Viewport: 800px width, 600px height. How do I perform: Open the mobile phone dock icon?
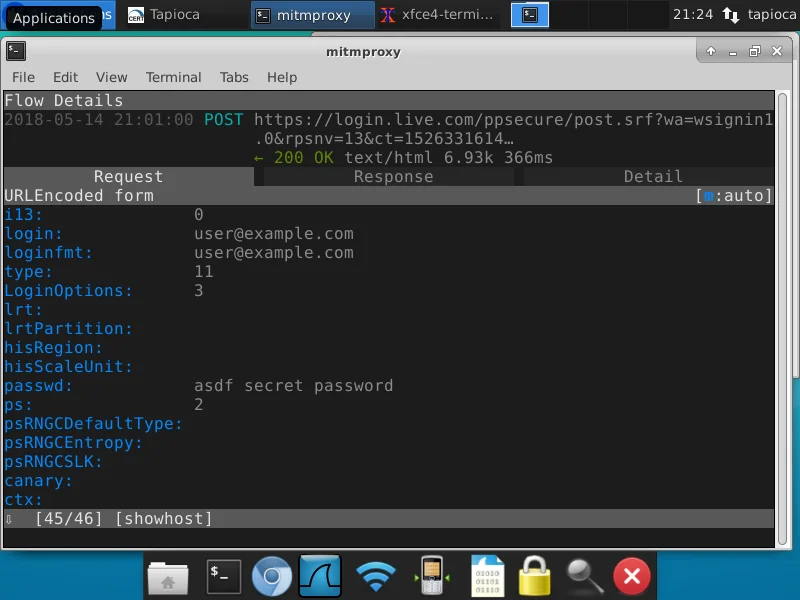click(432, 576)
